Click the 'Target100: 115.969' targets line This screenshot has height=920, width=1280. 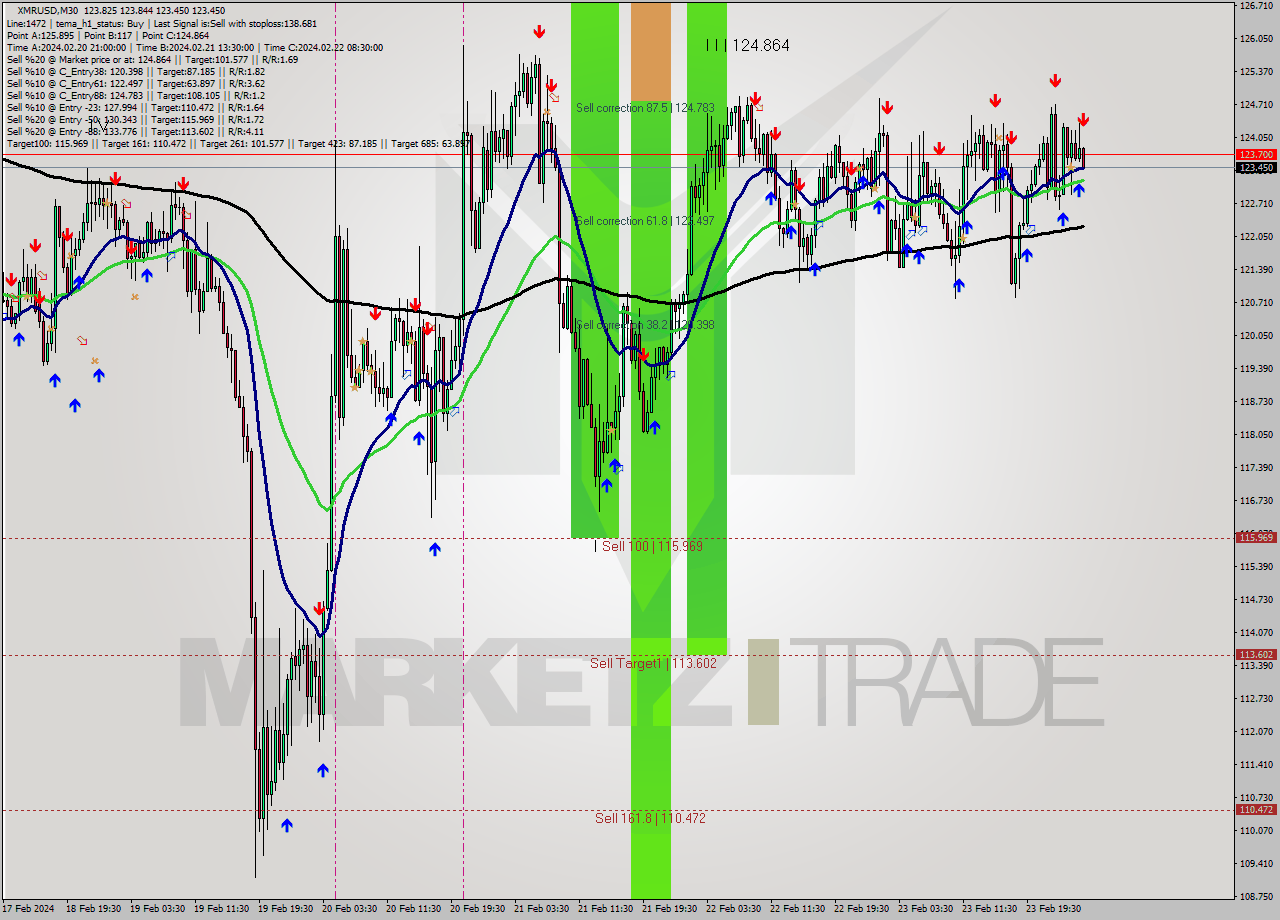[237, 144]
